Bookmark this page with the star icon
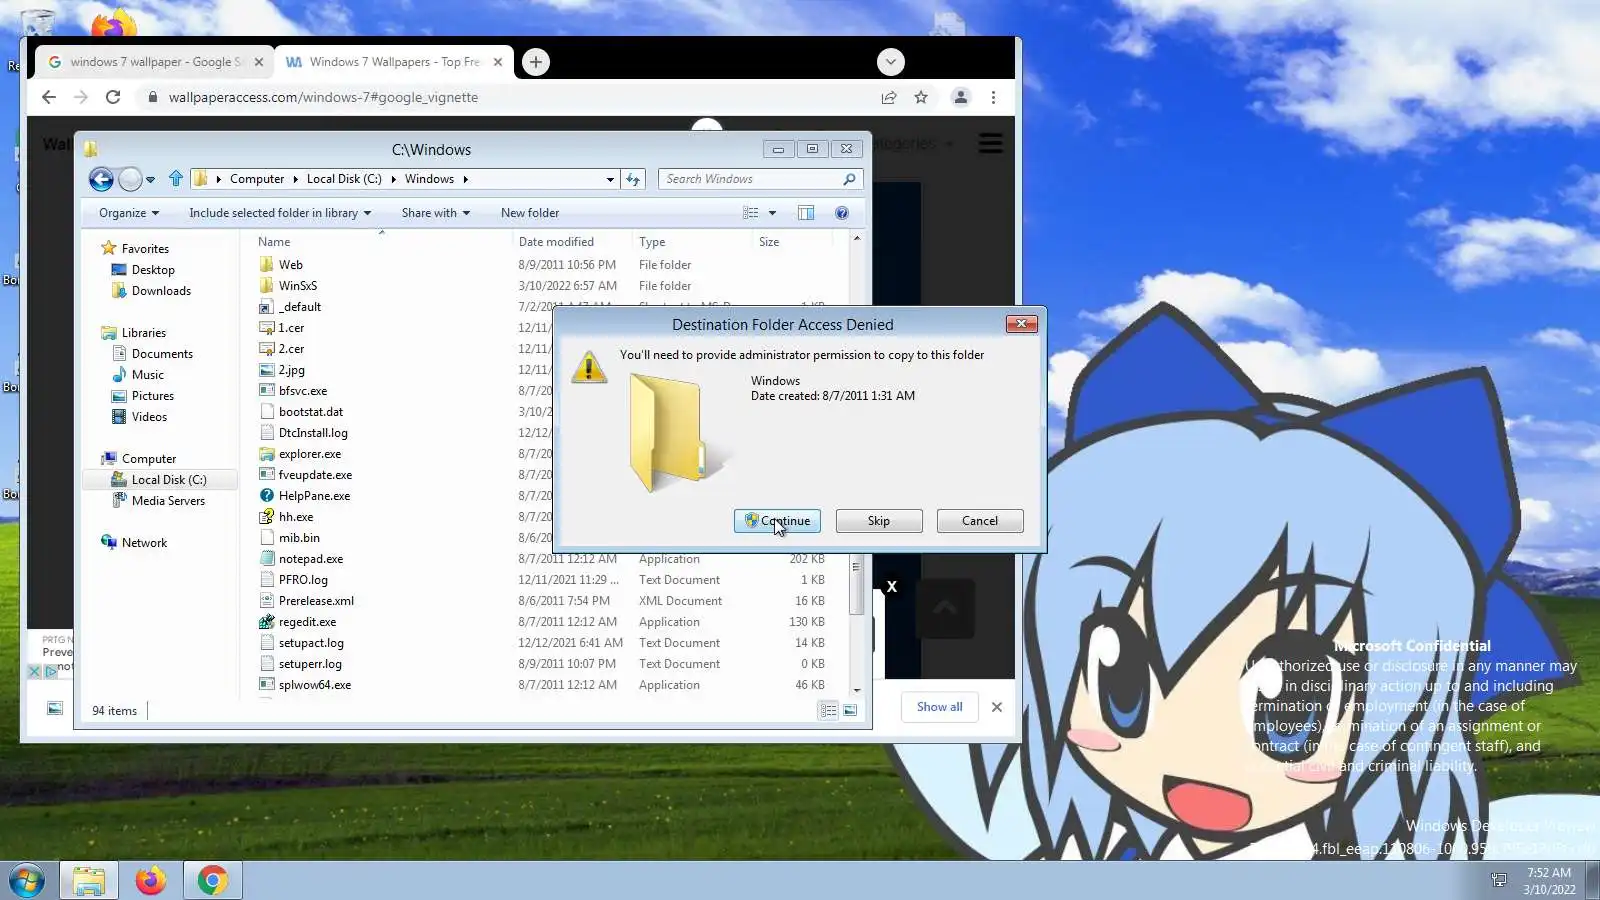Screen dimensions: 1600x900 coord(921,97)
